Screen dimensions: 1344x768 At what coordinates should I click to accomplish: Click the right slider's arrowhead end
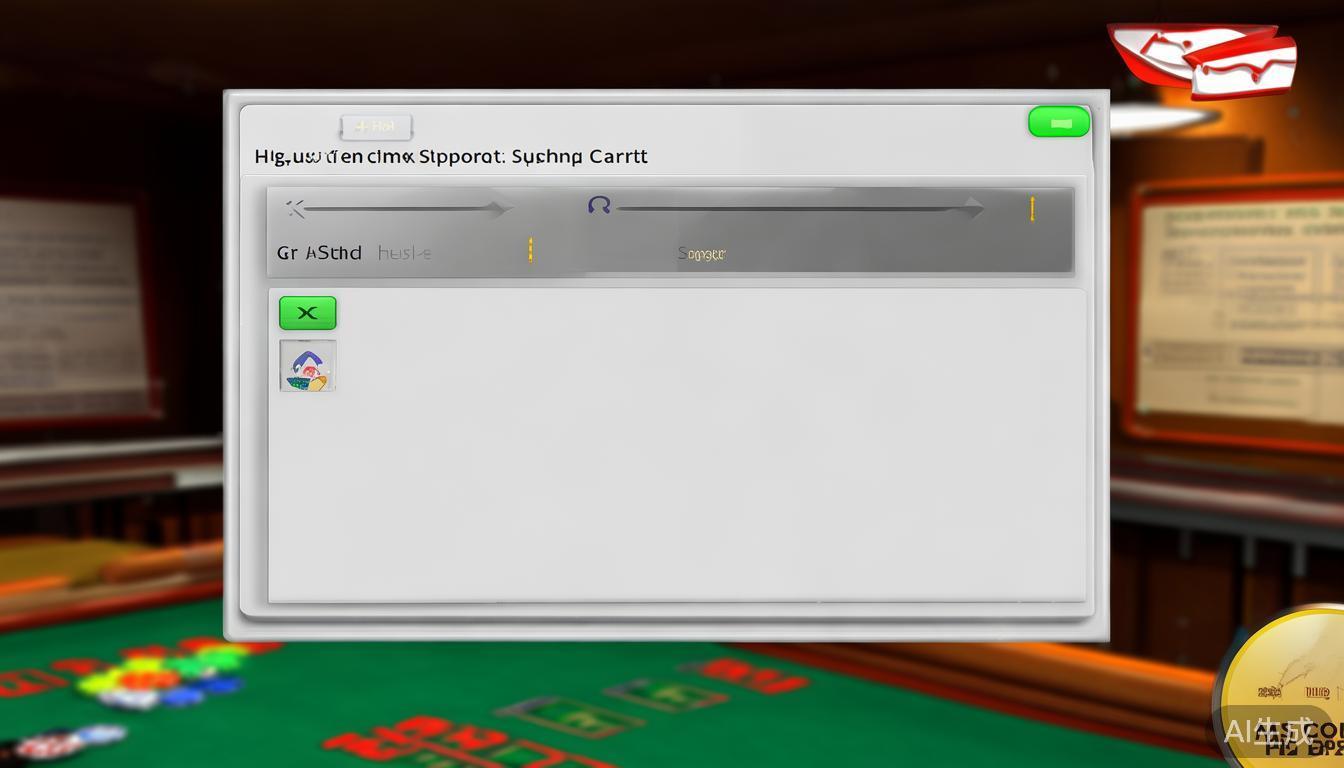click(972, 208)
